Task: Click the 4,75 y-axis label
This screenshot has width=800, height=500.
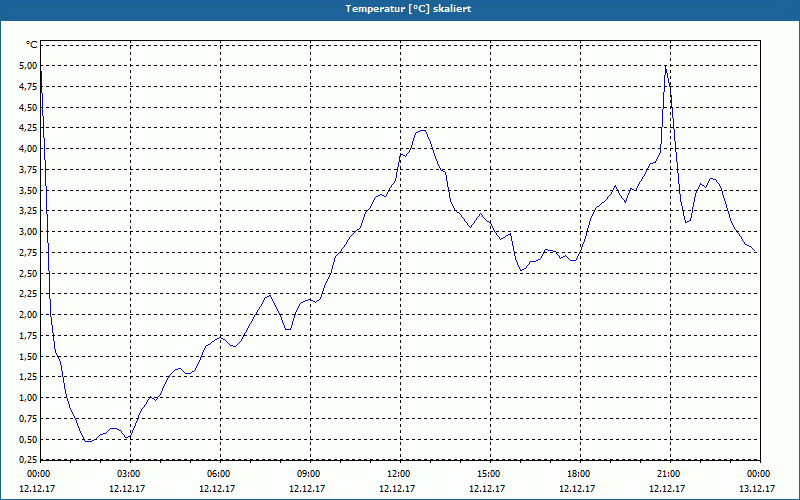Action: [28, 87]
